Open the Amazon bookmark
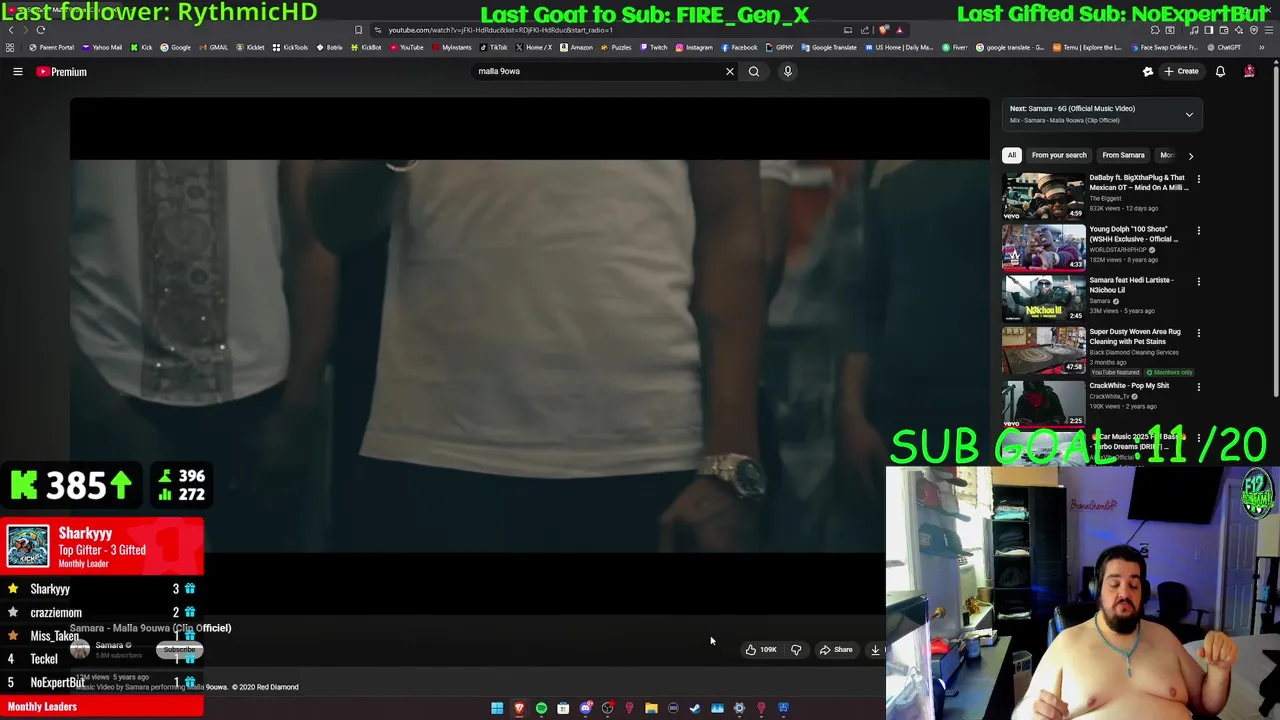1280x720 pixels. pos(576,47)
